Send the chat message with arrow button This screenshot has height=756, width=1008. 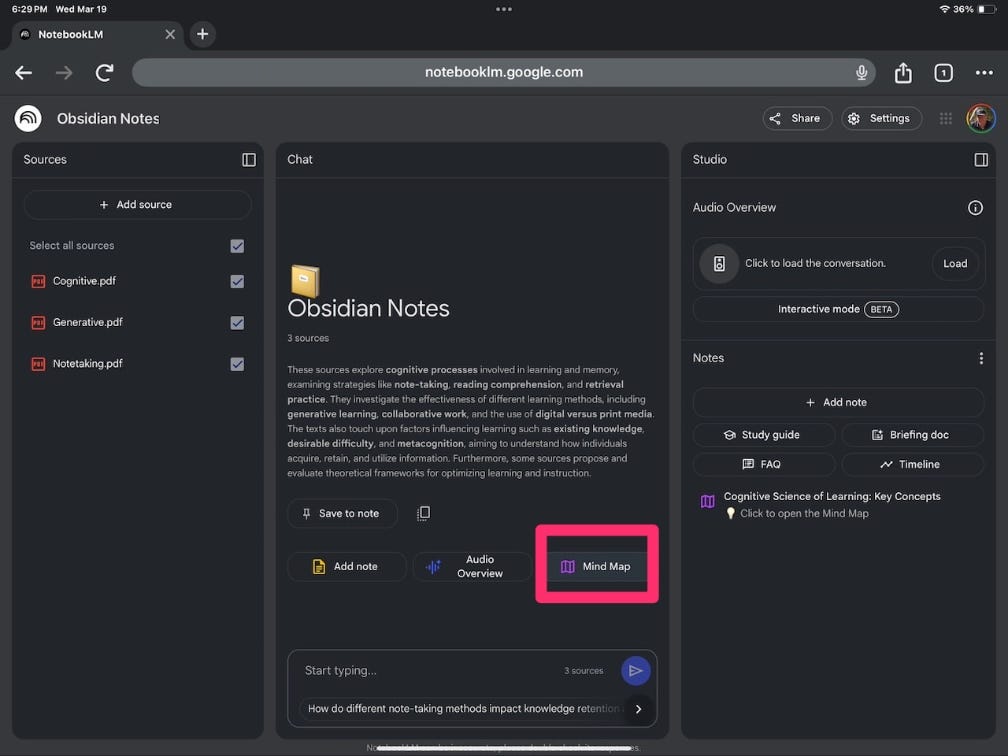635,670
